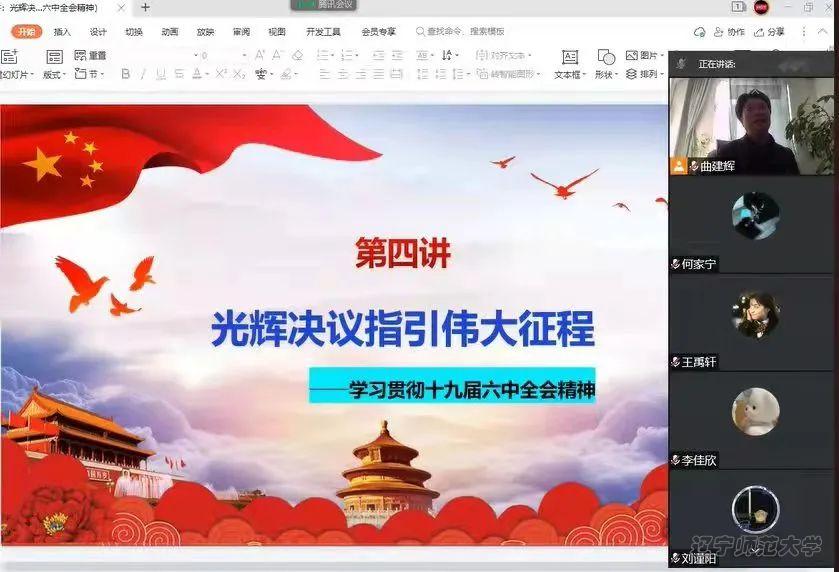Open the 动画 (Animation) ribbon tab
Image resolution: width=839 pixels, height=572 pixels.
pos(170,32)
